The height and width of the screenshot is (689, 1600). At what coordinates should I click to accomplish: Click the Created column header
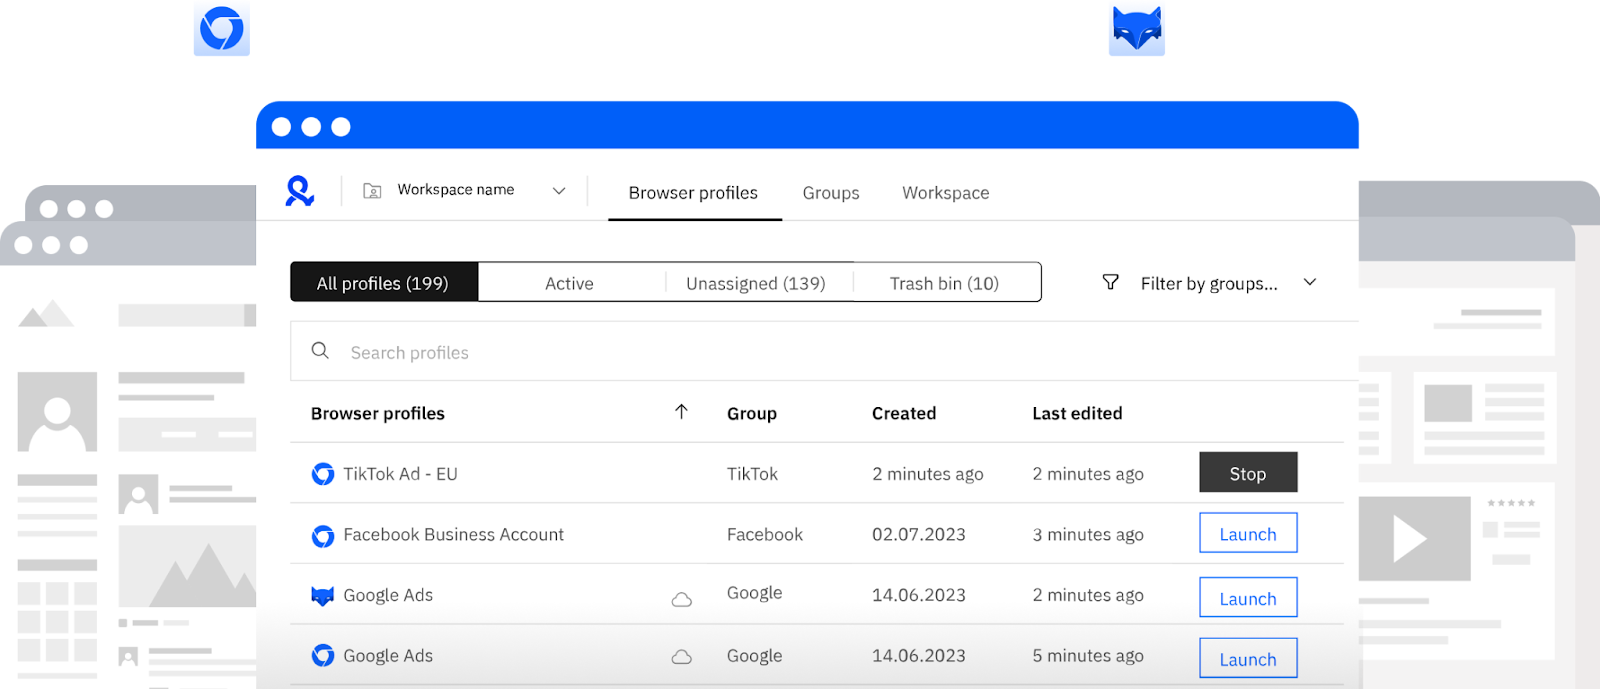point(904,414)
